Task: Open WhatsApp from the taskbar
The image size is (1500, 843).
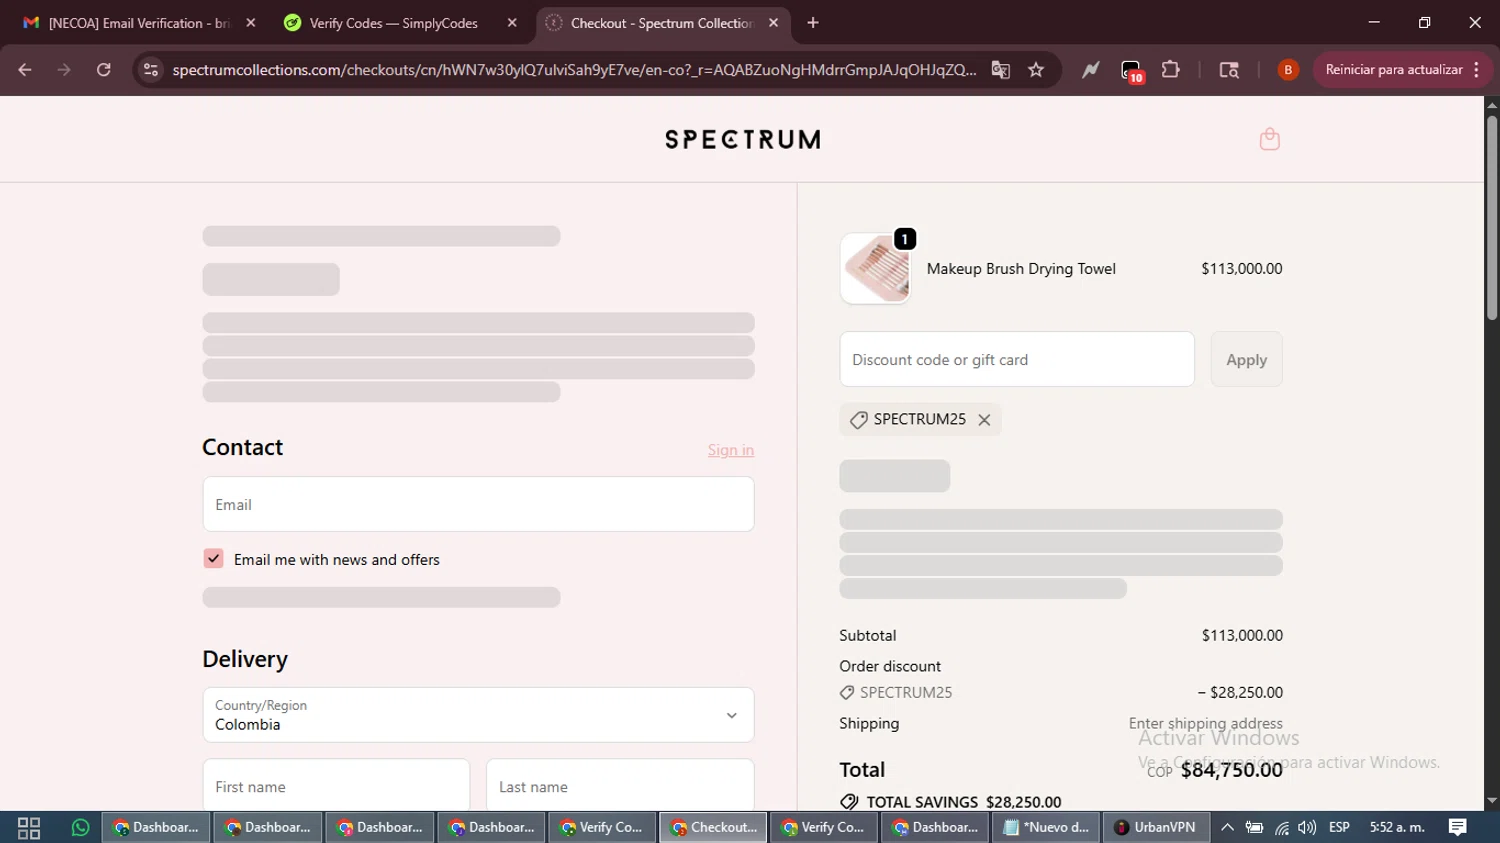Action: point(80,828)
